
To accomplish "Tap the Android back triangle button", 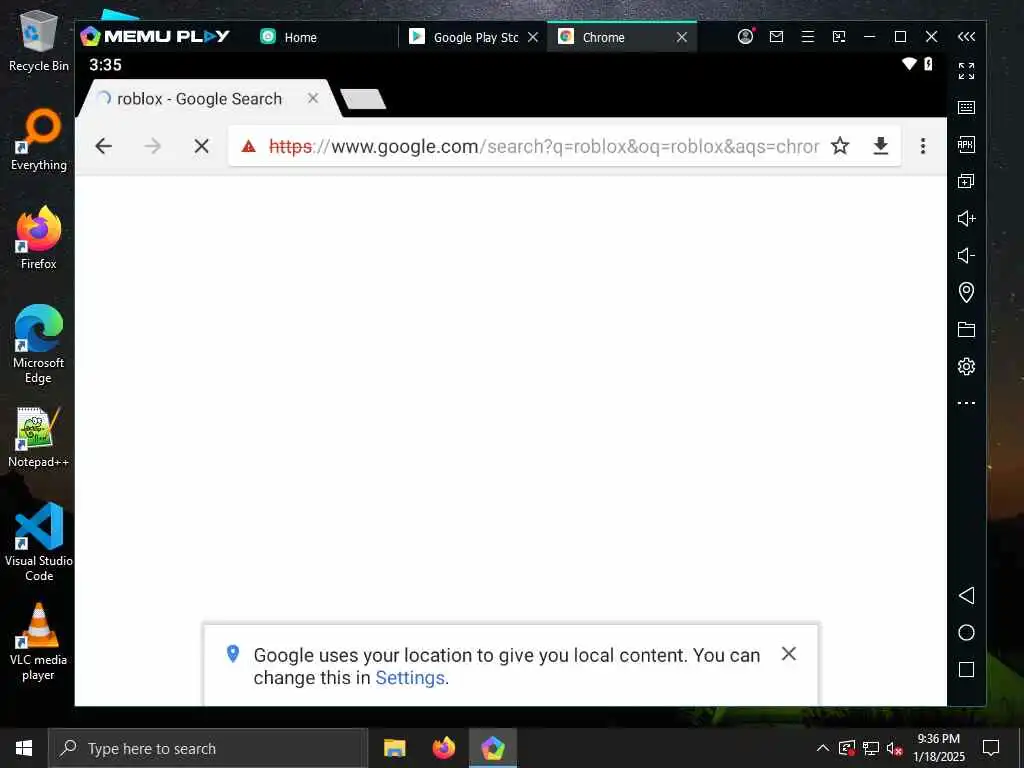I will pos(966,595).
